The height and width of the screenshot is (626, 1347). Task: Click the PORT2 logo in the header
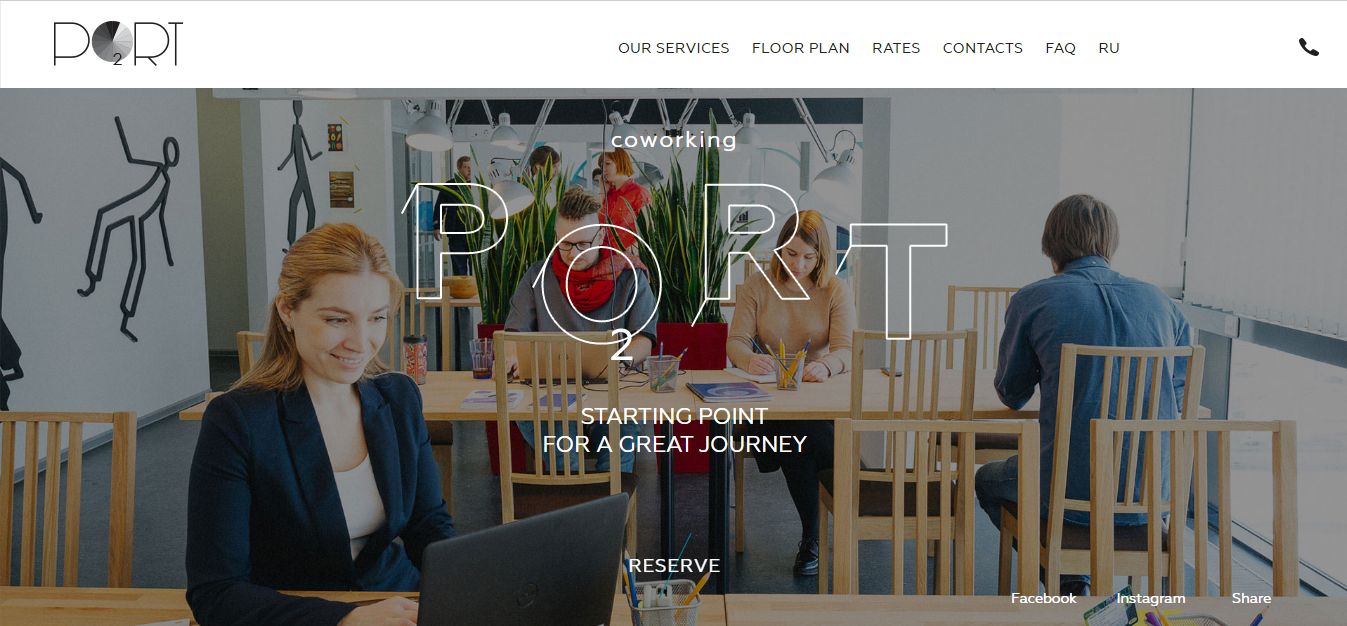pos(118,44)
